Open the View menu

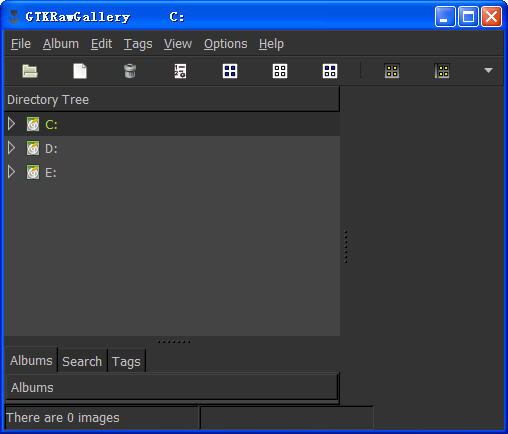click(x=178, y=44)
